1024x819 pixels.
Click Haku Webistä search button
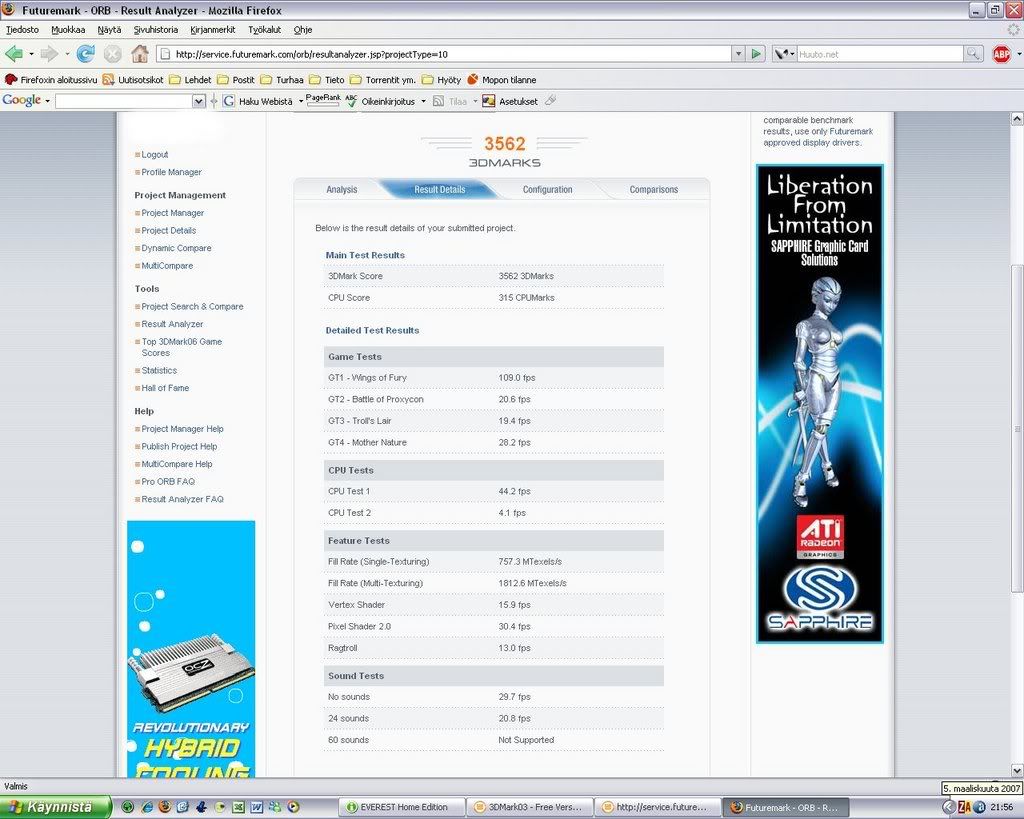[x=258, y=101]
